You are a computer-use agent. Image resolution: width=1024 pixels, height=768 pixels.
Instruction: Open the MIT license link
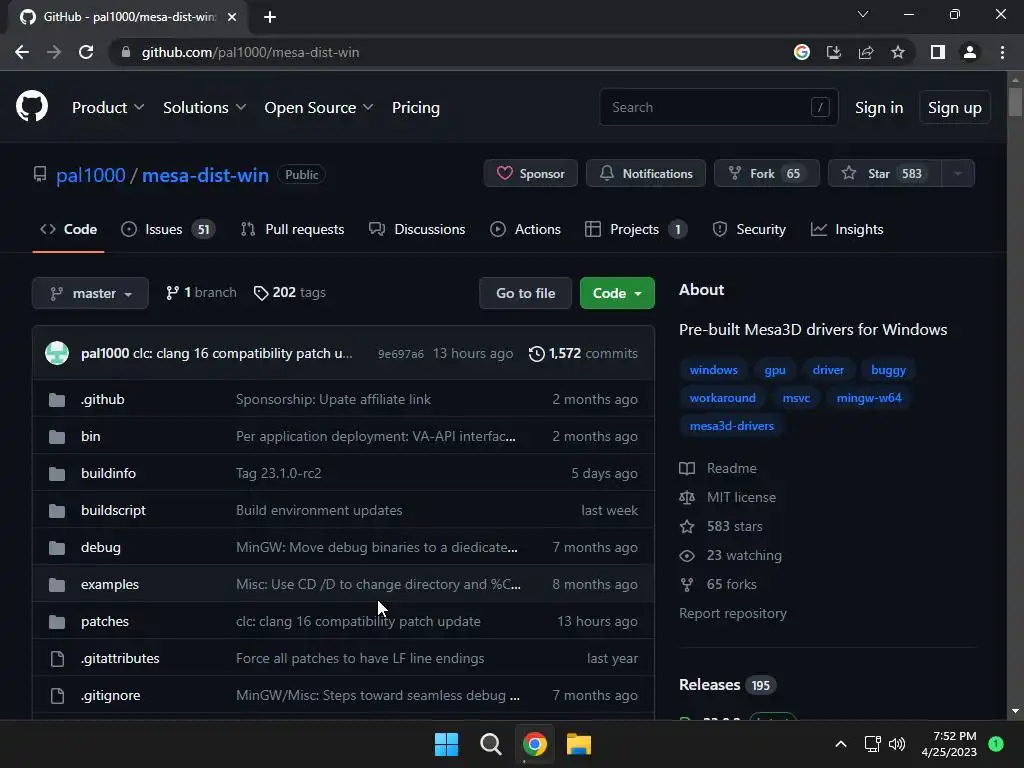pos(728,497)
